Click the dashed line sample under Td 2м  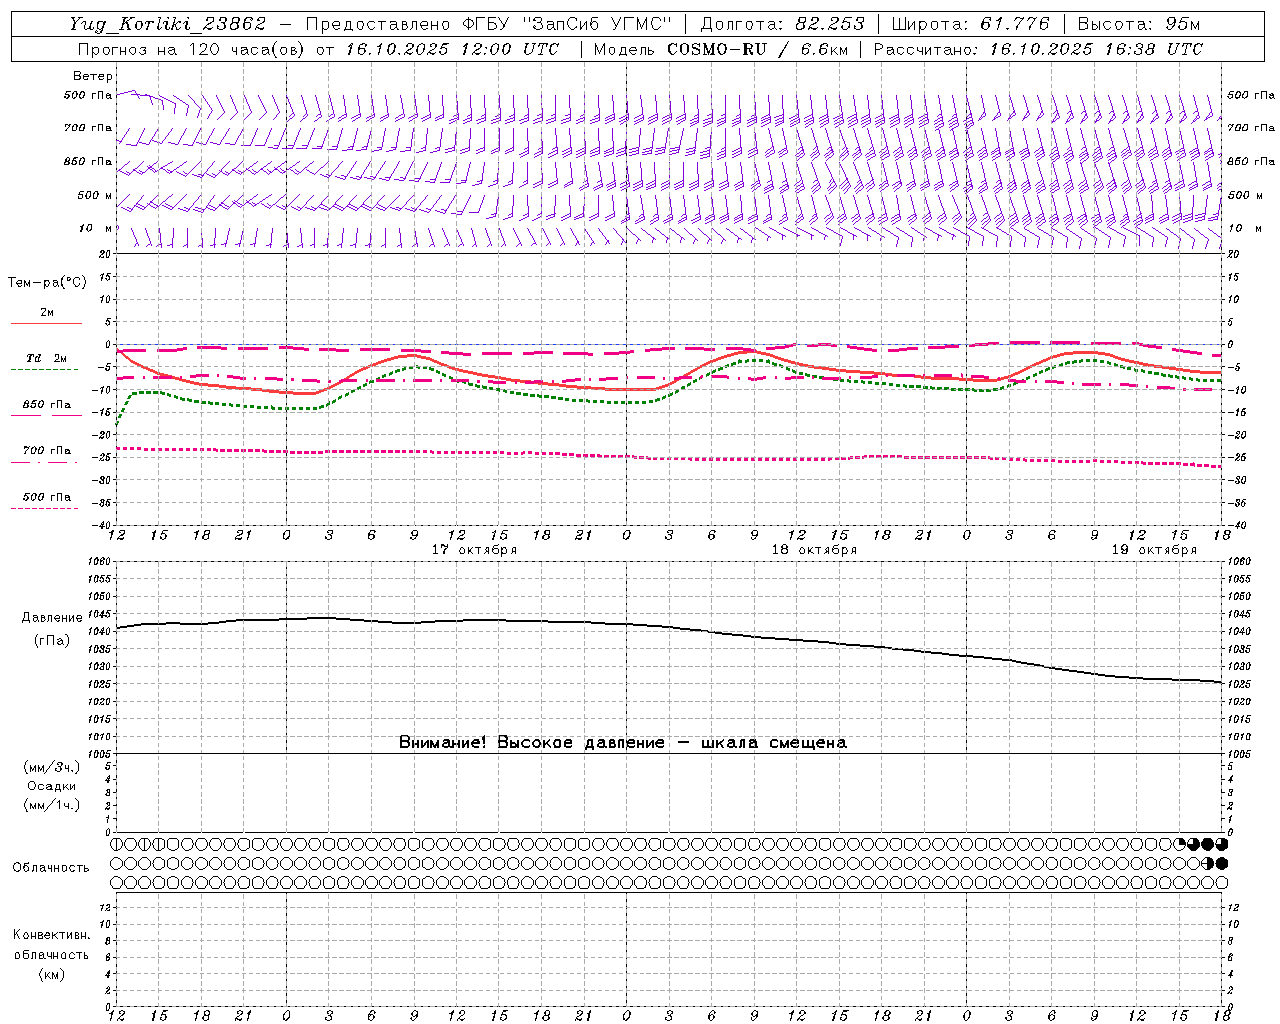click(x=45, y=369)
